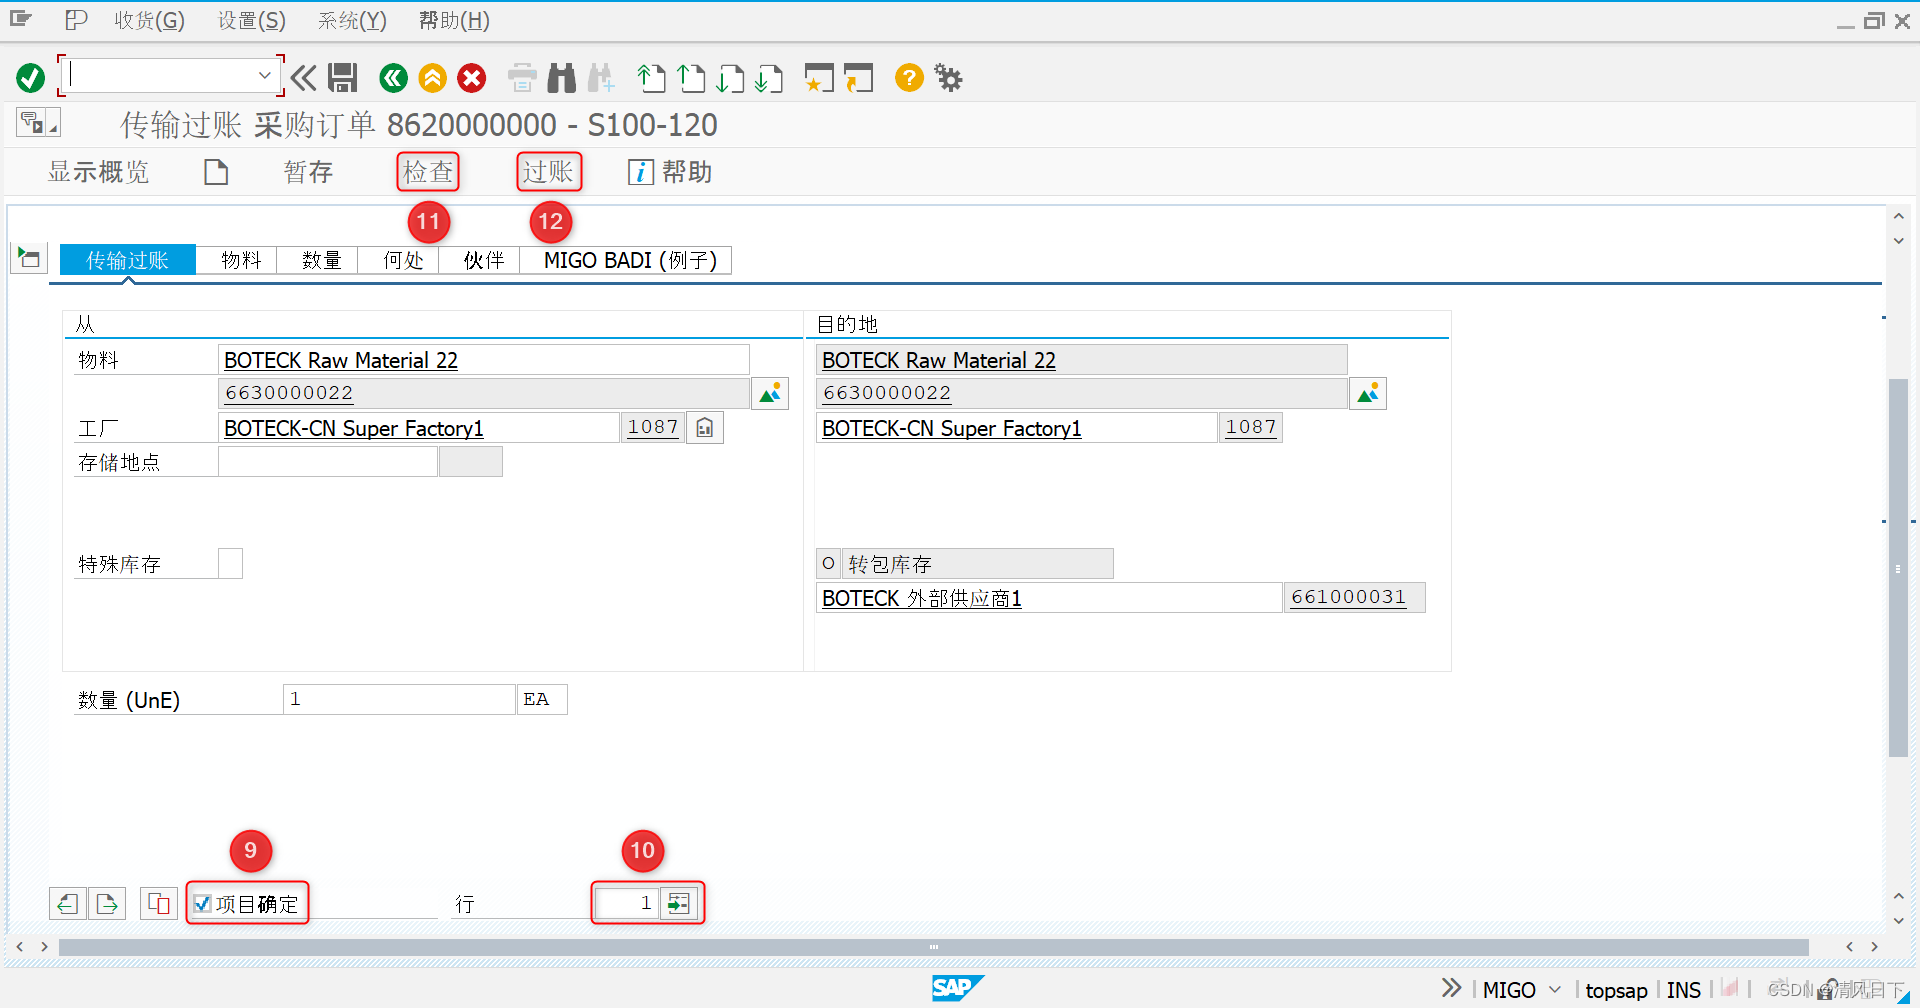Screen dimensions: 1920x1008
Task: Click the source material name field
Action: (484, 360)
